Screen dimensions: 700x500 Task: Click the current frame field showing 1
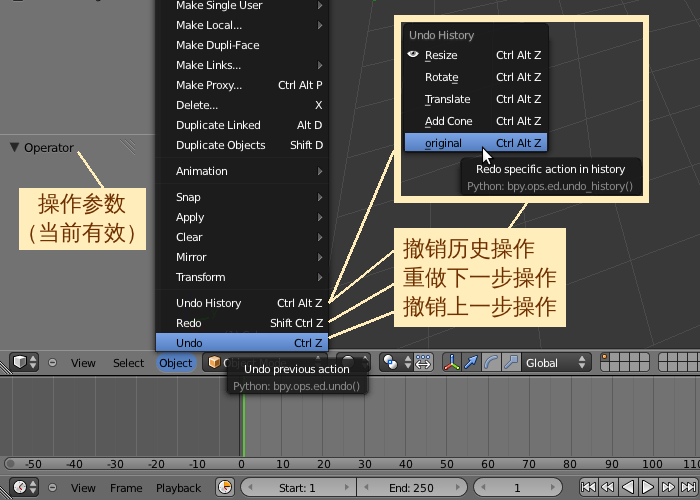point(517,488)
